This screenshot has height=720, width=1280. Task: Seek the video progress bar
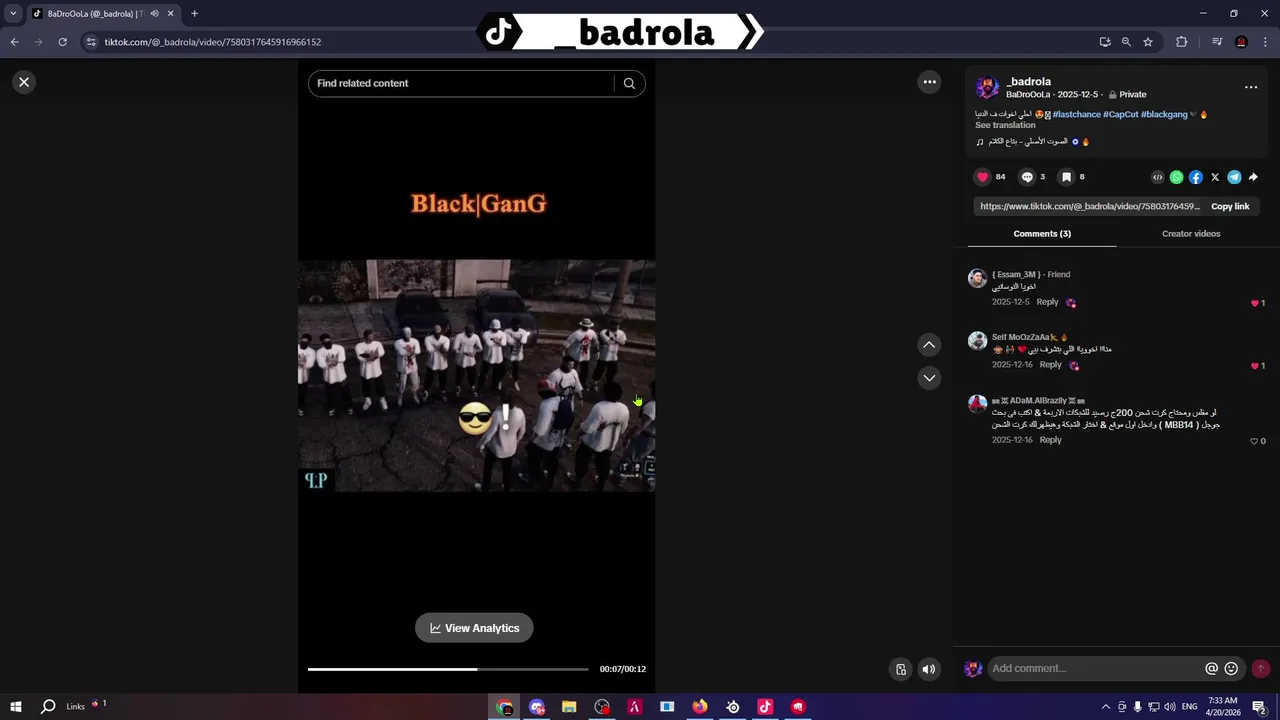[448, 669]
